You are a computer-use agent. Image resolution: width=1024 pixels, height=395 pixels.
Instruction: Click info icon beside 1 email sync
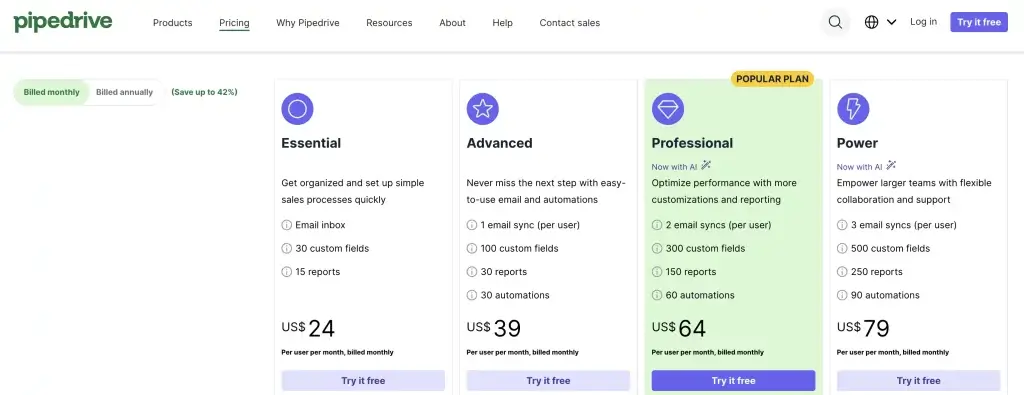[472, 225]
